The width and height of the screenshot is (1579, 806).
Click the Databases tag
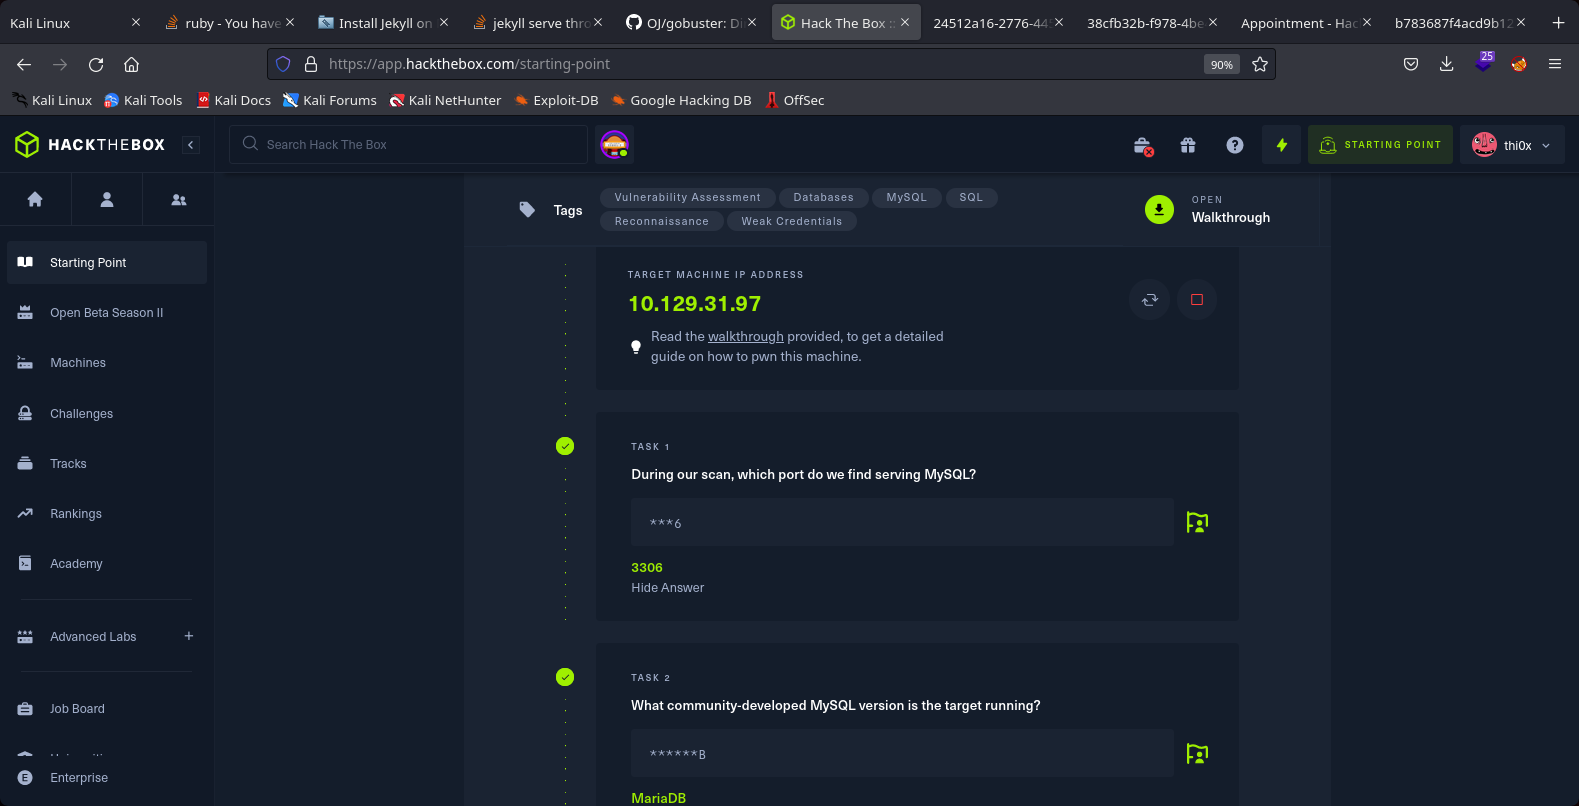pyautogui.click(x=823, y=198)
